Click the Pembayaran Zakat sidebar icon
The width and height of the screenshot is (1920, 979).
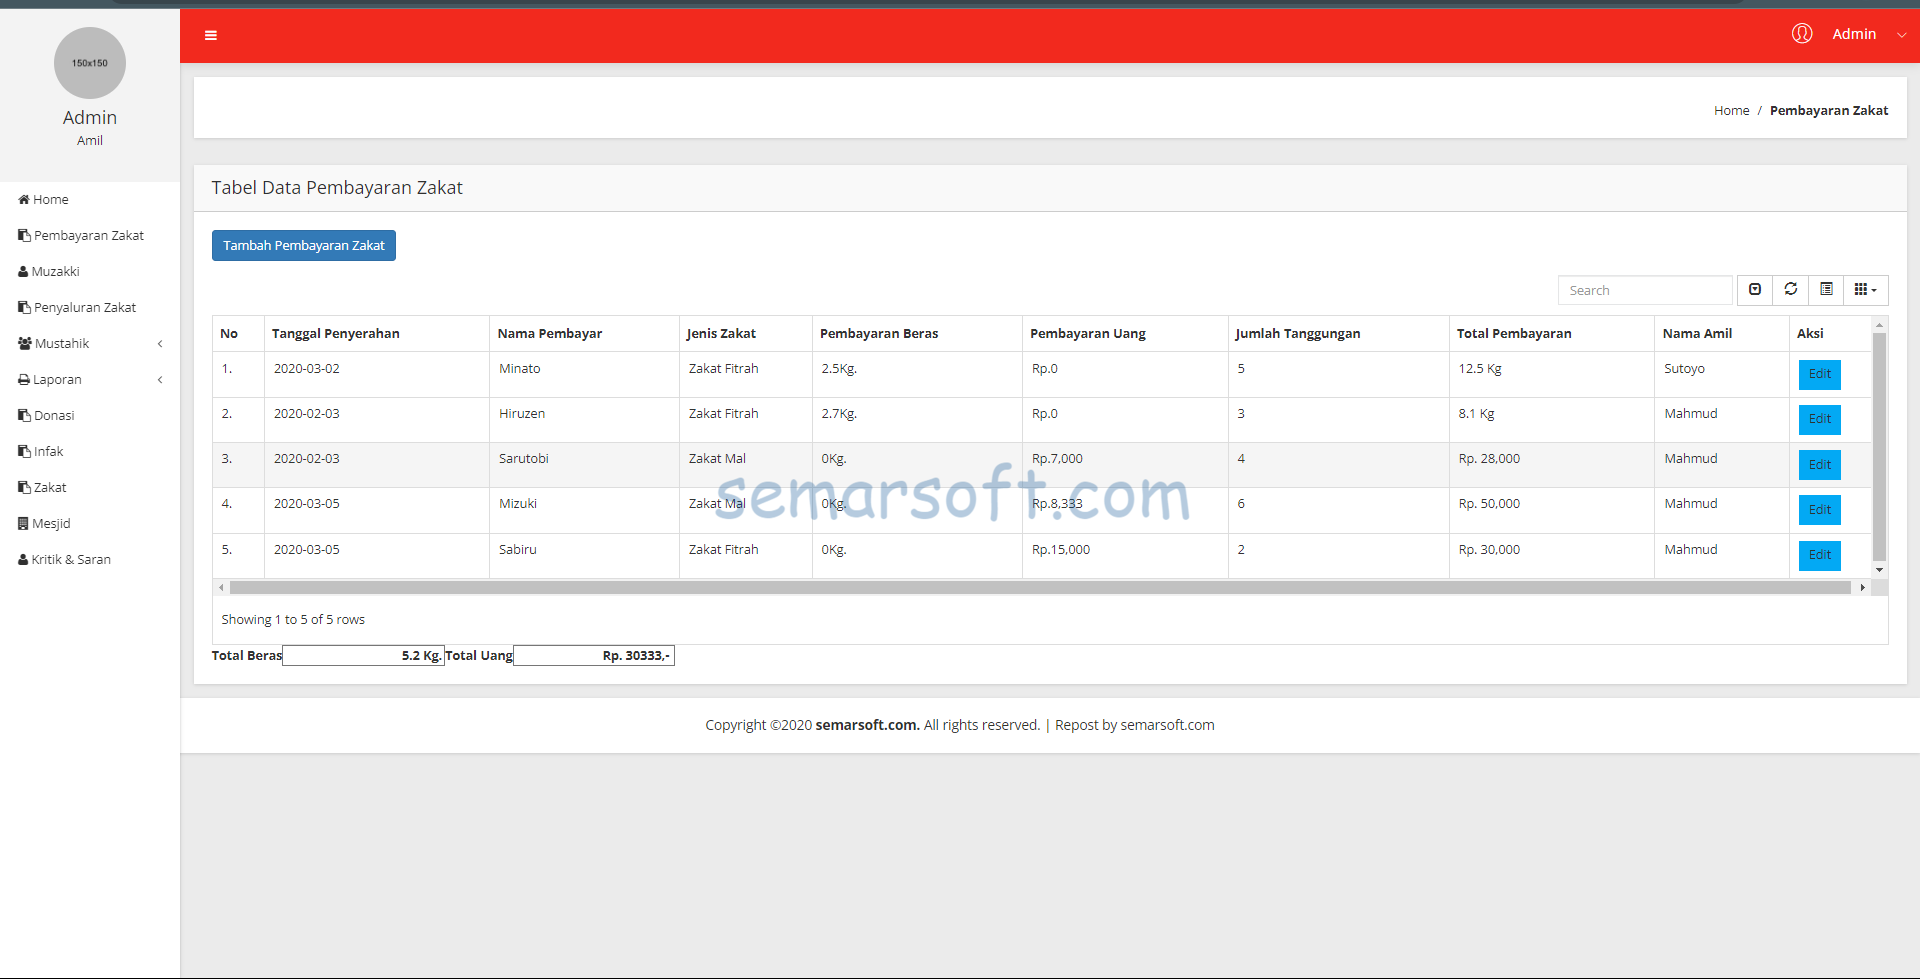coord(23,235)
